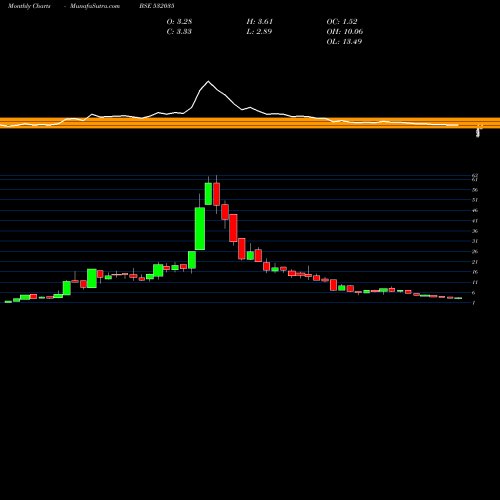Select the low value 'L: 2.89'
500x500 pixels.
pos(259,32)
